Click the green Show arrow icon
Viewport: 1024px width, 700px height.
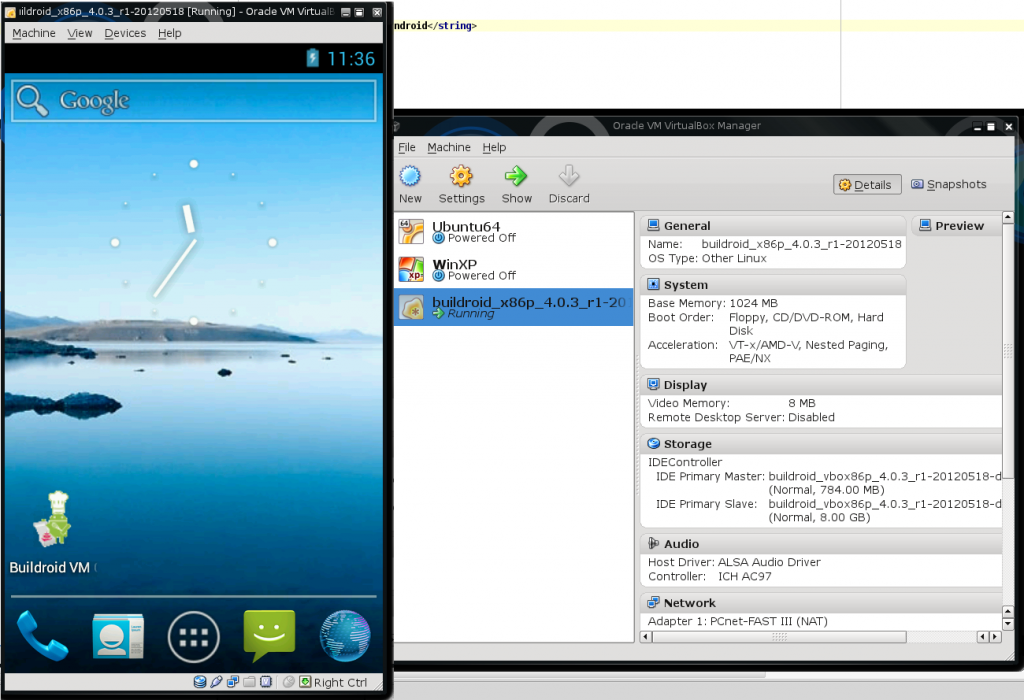click(x=516, y=176)
